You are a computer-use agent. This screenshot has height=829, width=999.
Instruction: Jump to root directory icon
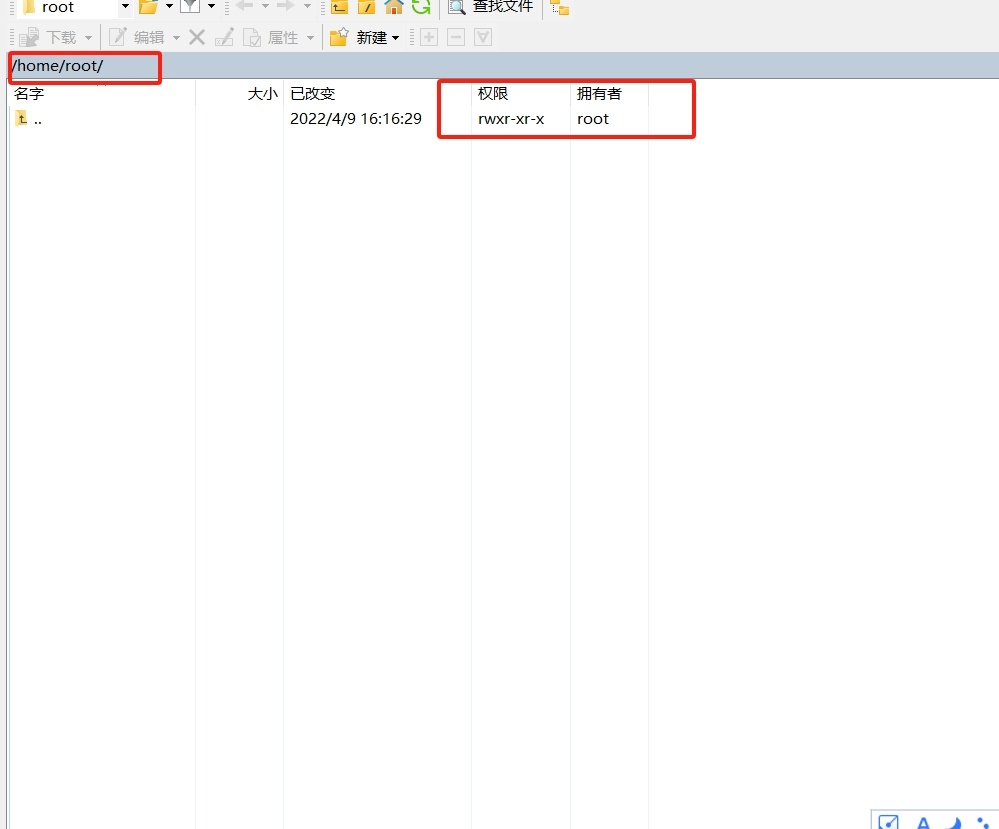click(x=367, y=7)
